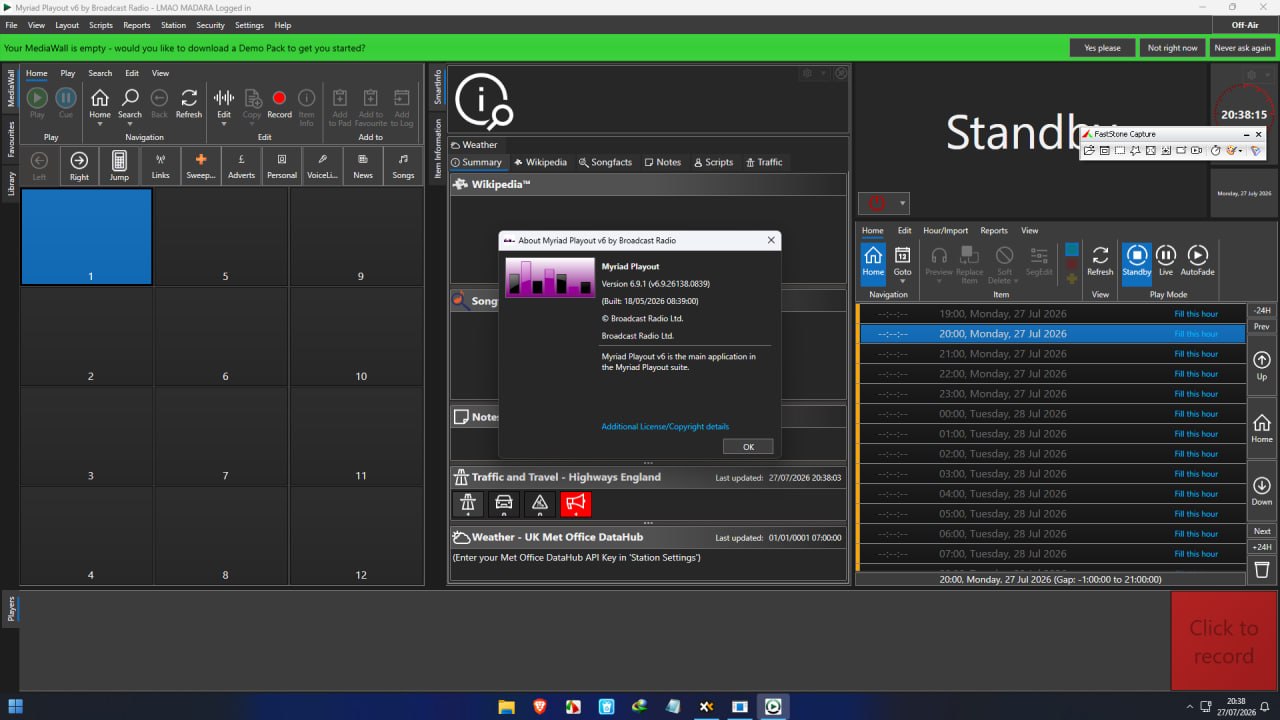This screenshot has height=720, width=1280.
Task: Click the red Click to record area
Action: (x=1224, y=641)
